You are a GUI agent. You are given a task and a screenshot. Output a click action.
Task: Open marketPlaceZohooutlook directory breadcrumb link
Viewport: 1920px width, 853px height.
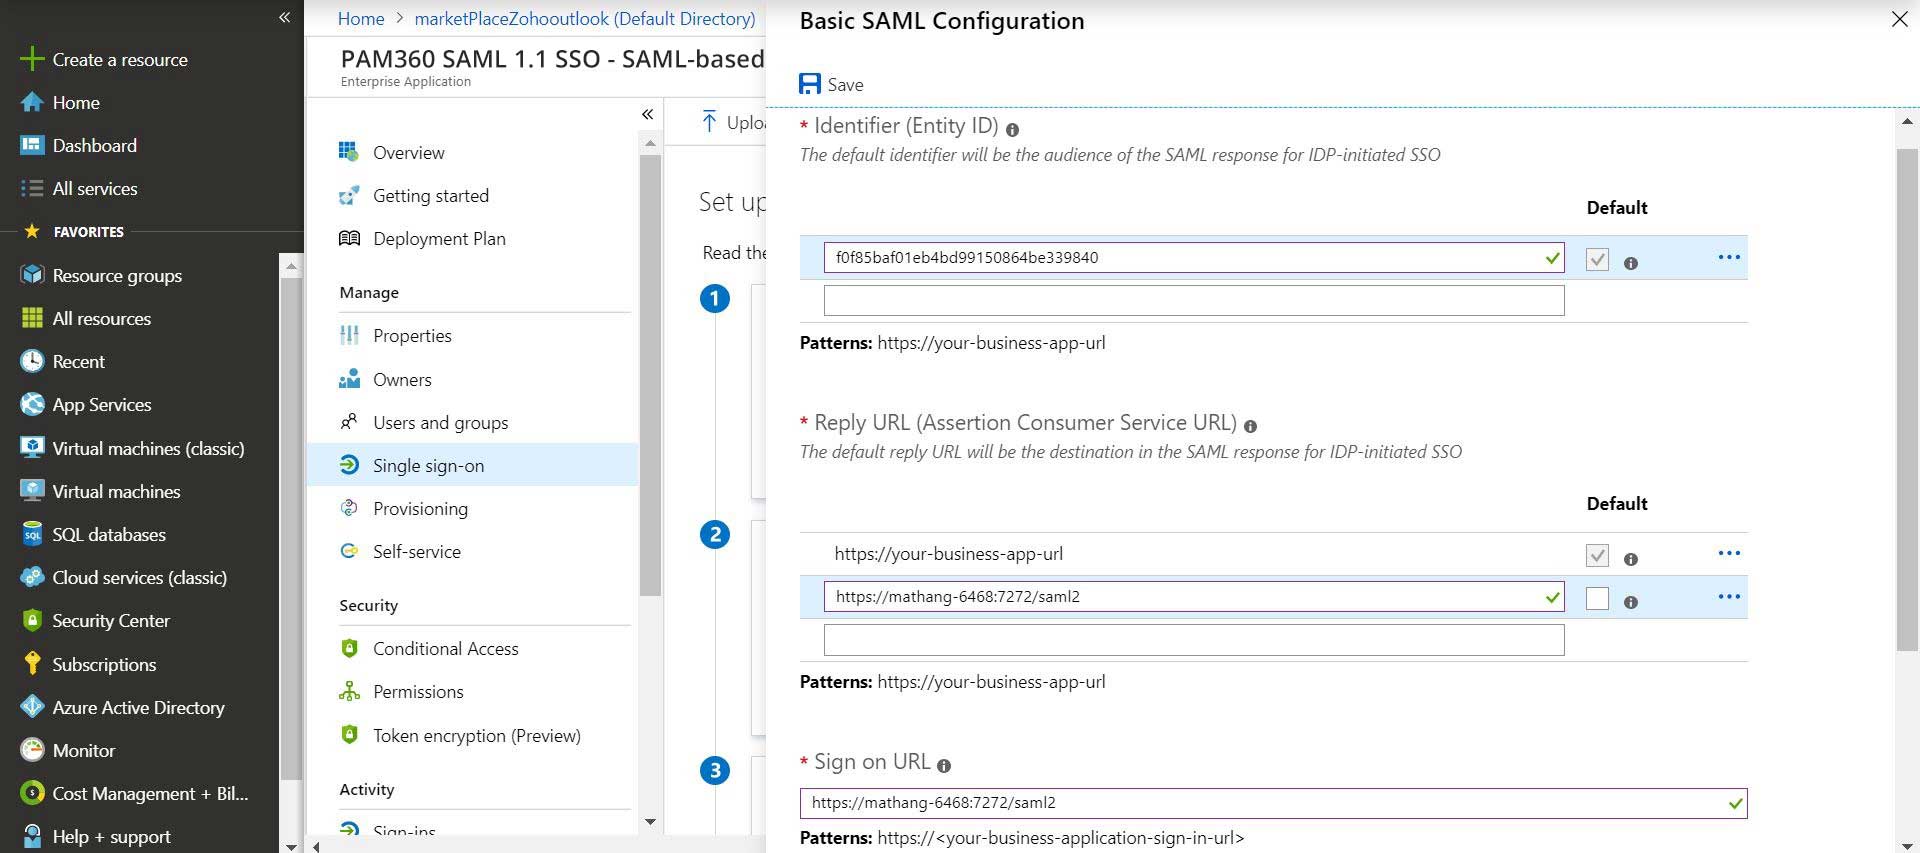click(584, 18)
